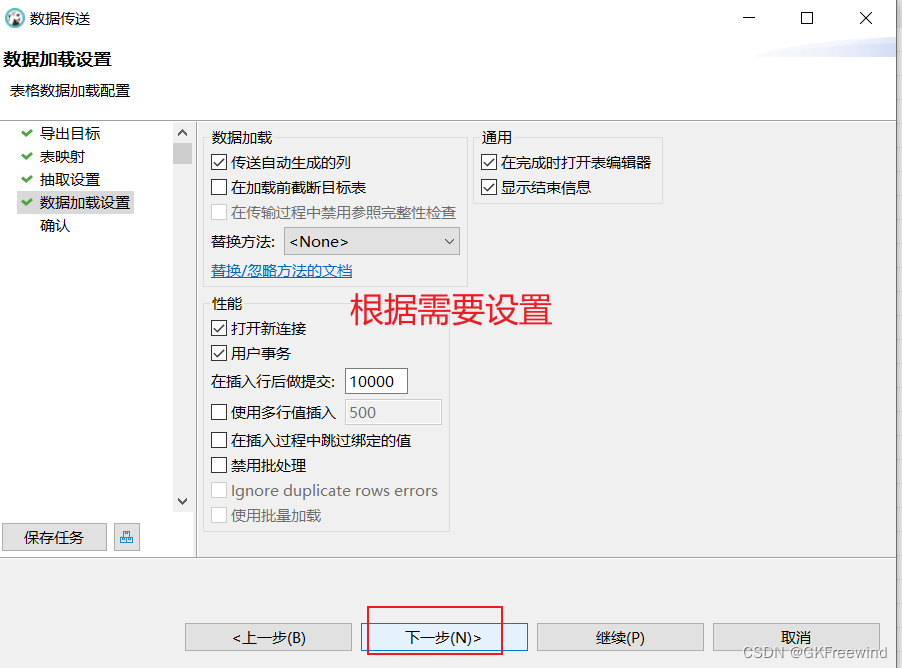
Task: Uncheck 在完成时打开表编辑器 option
Action: pos(489,162)
